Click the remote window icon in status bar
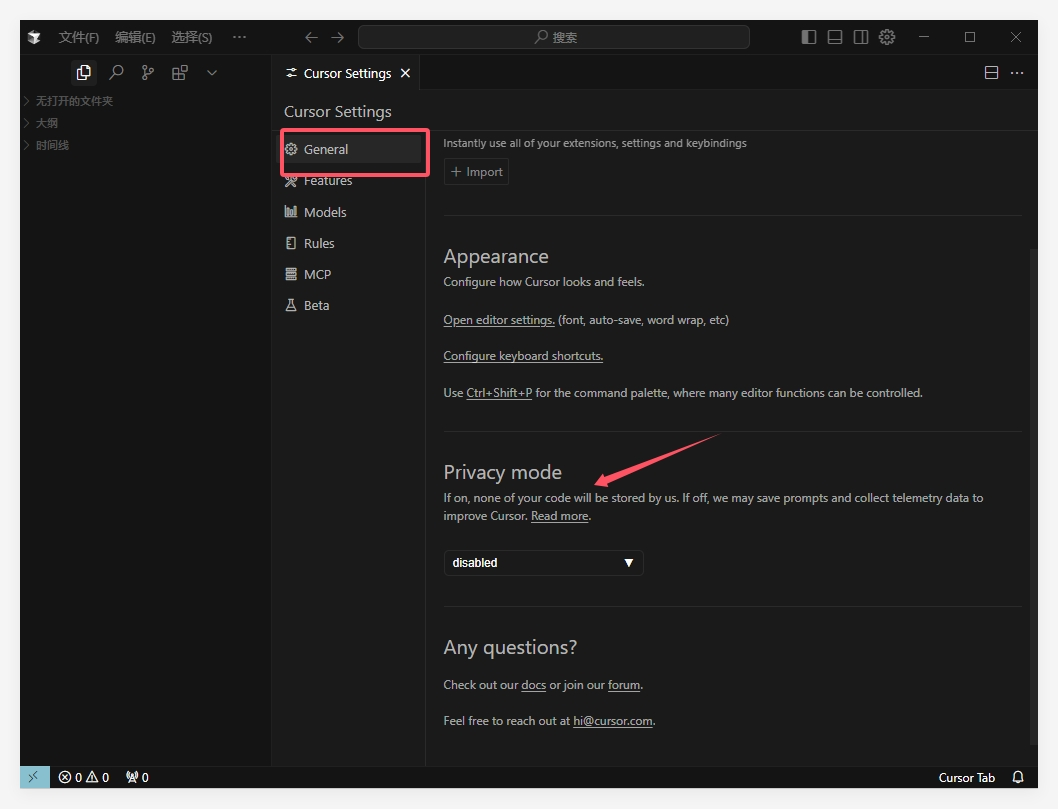The height and width of the screenshot is (809, 1058). click(x=34, y=777)
